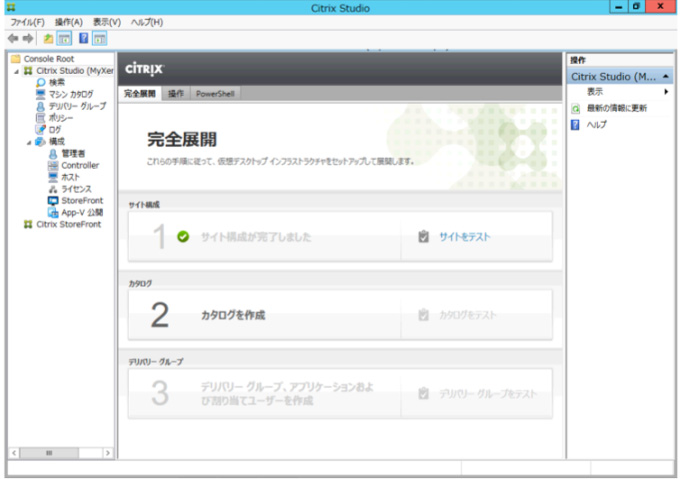The width and height of the screenshot is (680, 479).
Task: Minimize the Citrix Studio window
Action: 619,7
